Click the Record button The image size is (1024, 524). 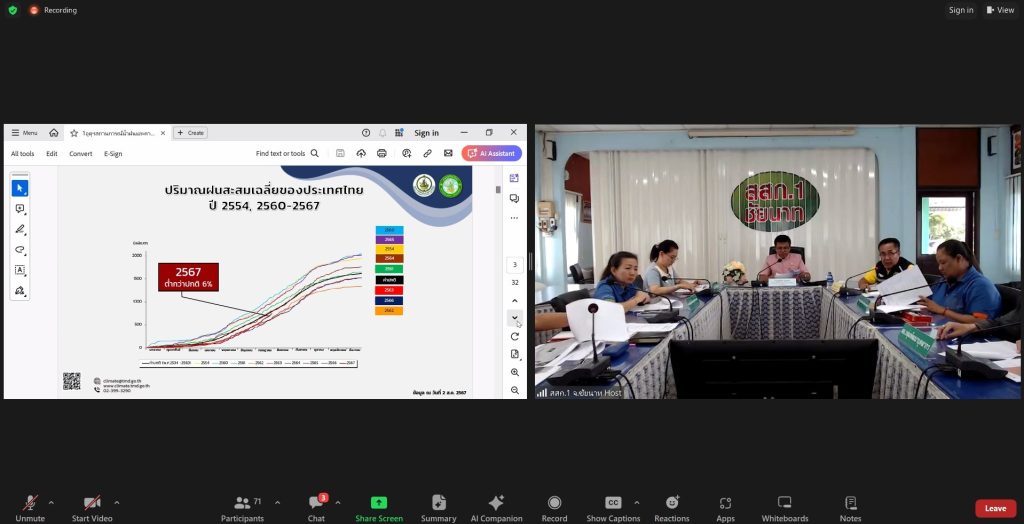[554, 509]
